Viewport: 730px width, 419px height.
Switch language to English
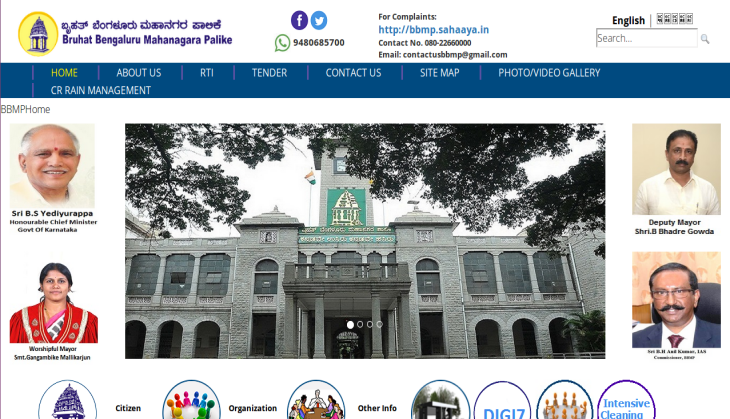[x=628, y=20]
